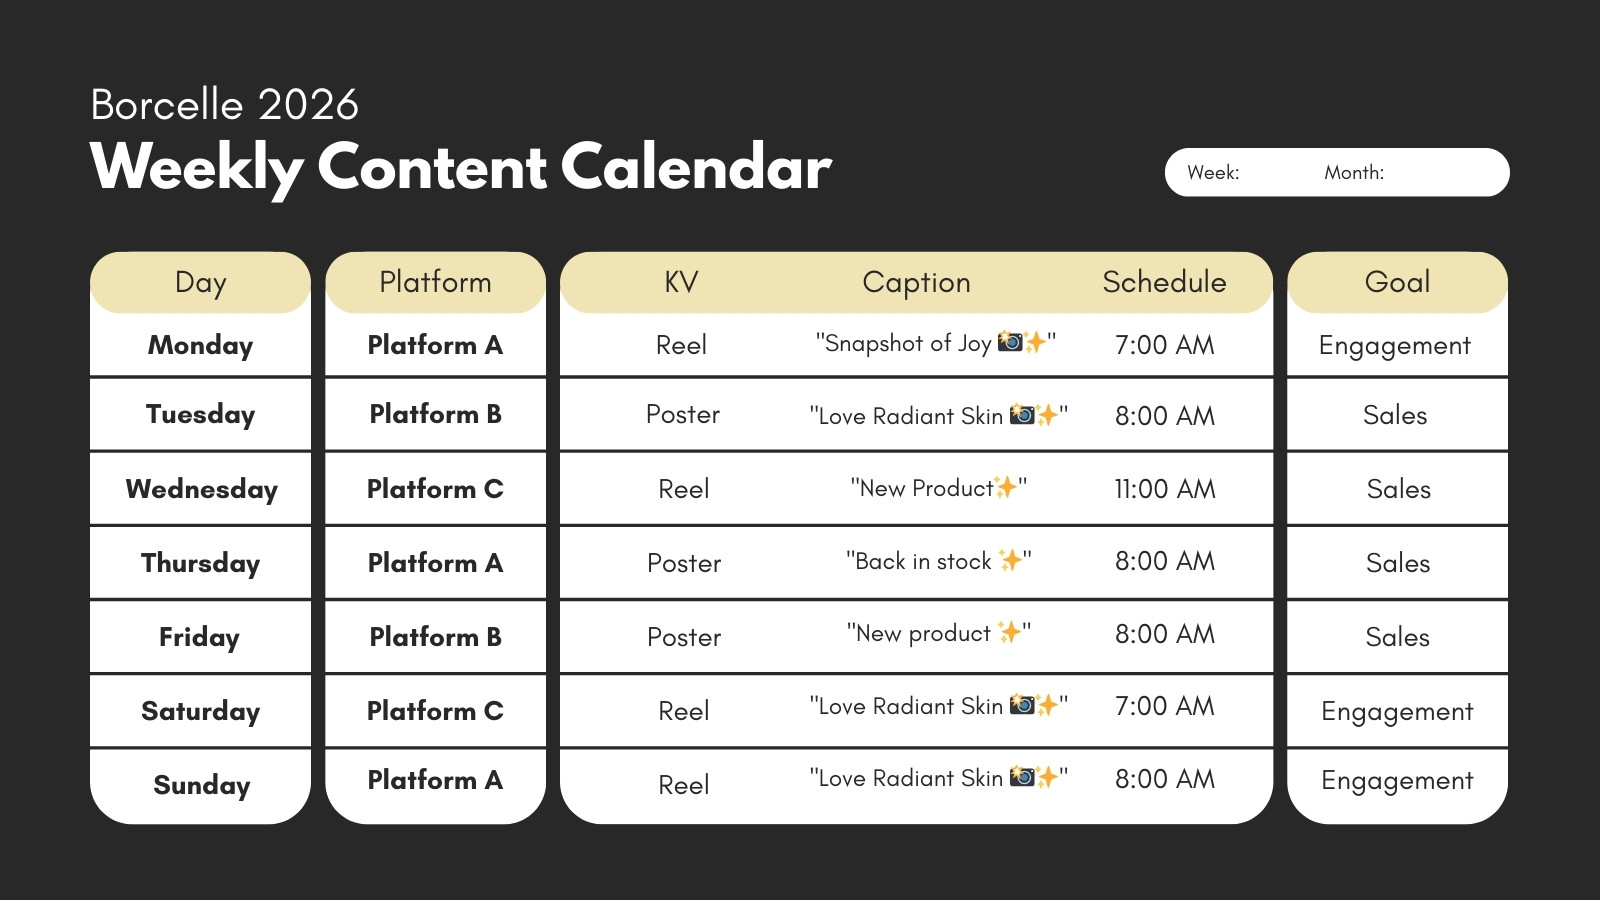Select the Day column header
This screenshot has height=900, width=1600.
tap(200, 282)
